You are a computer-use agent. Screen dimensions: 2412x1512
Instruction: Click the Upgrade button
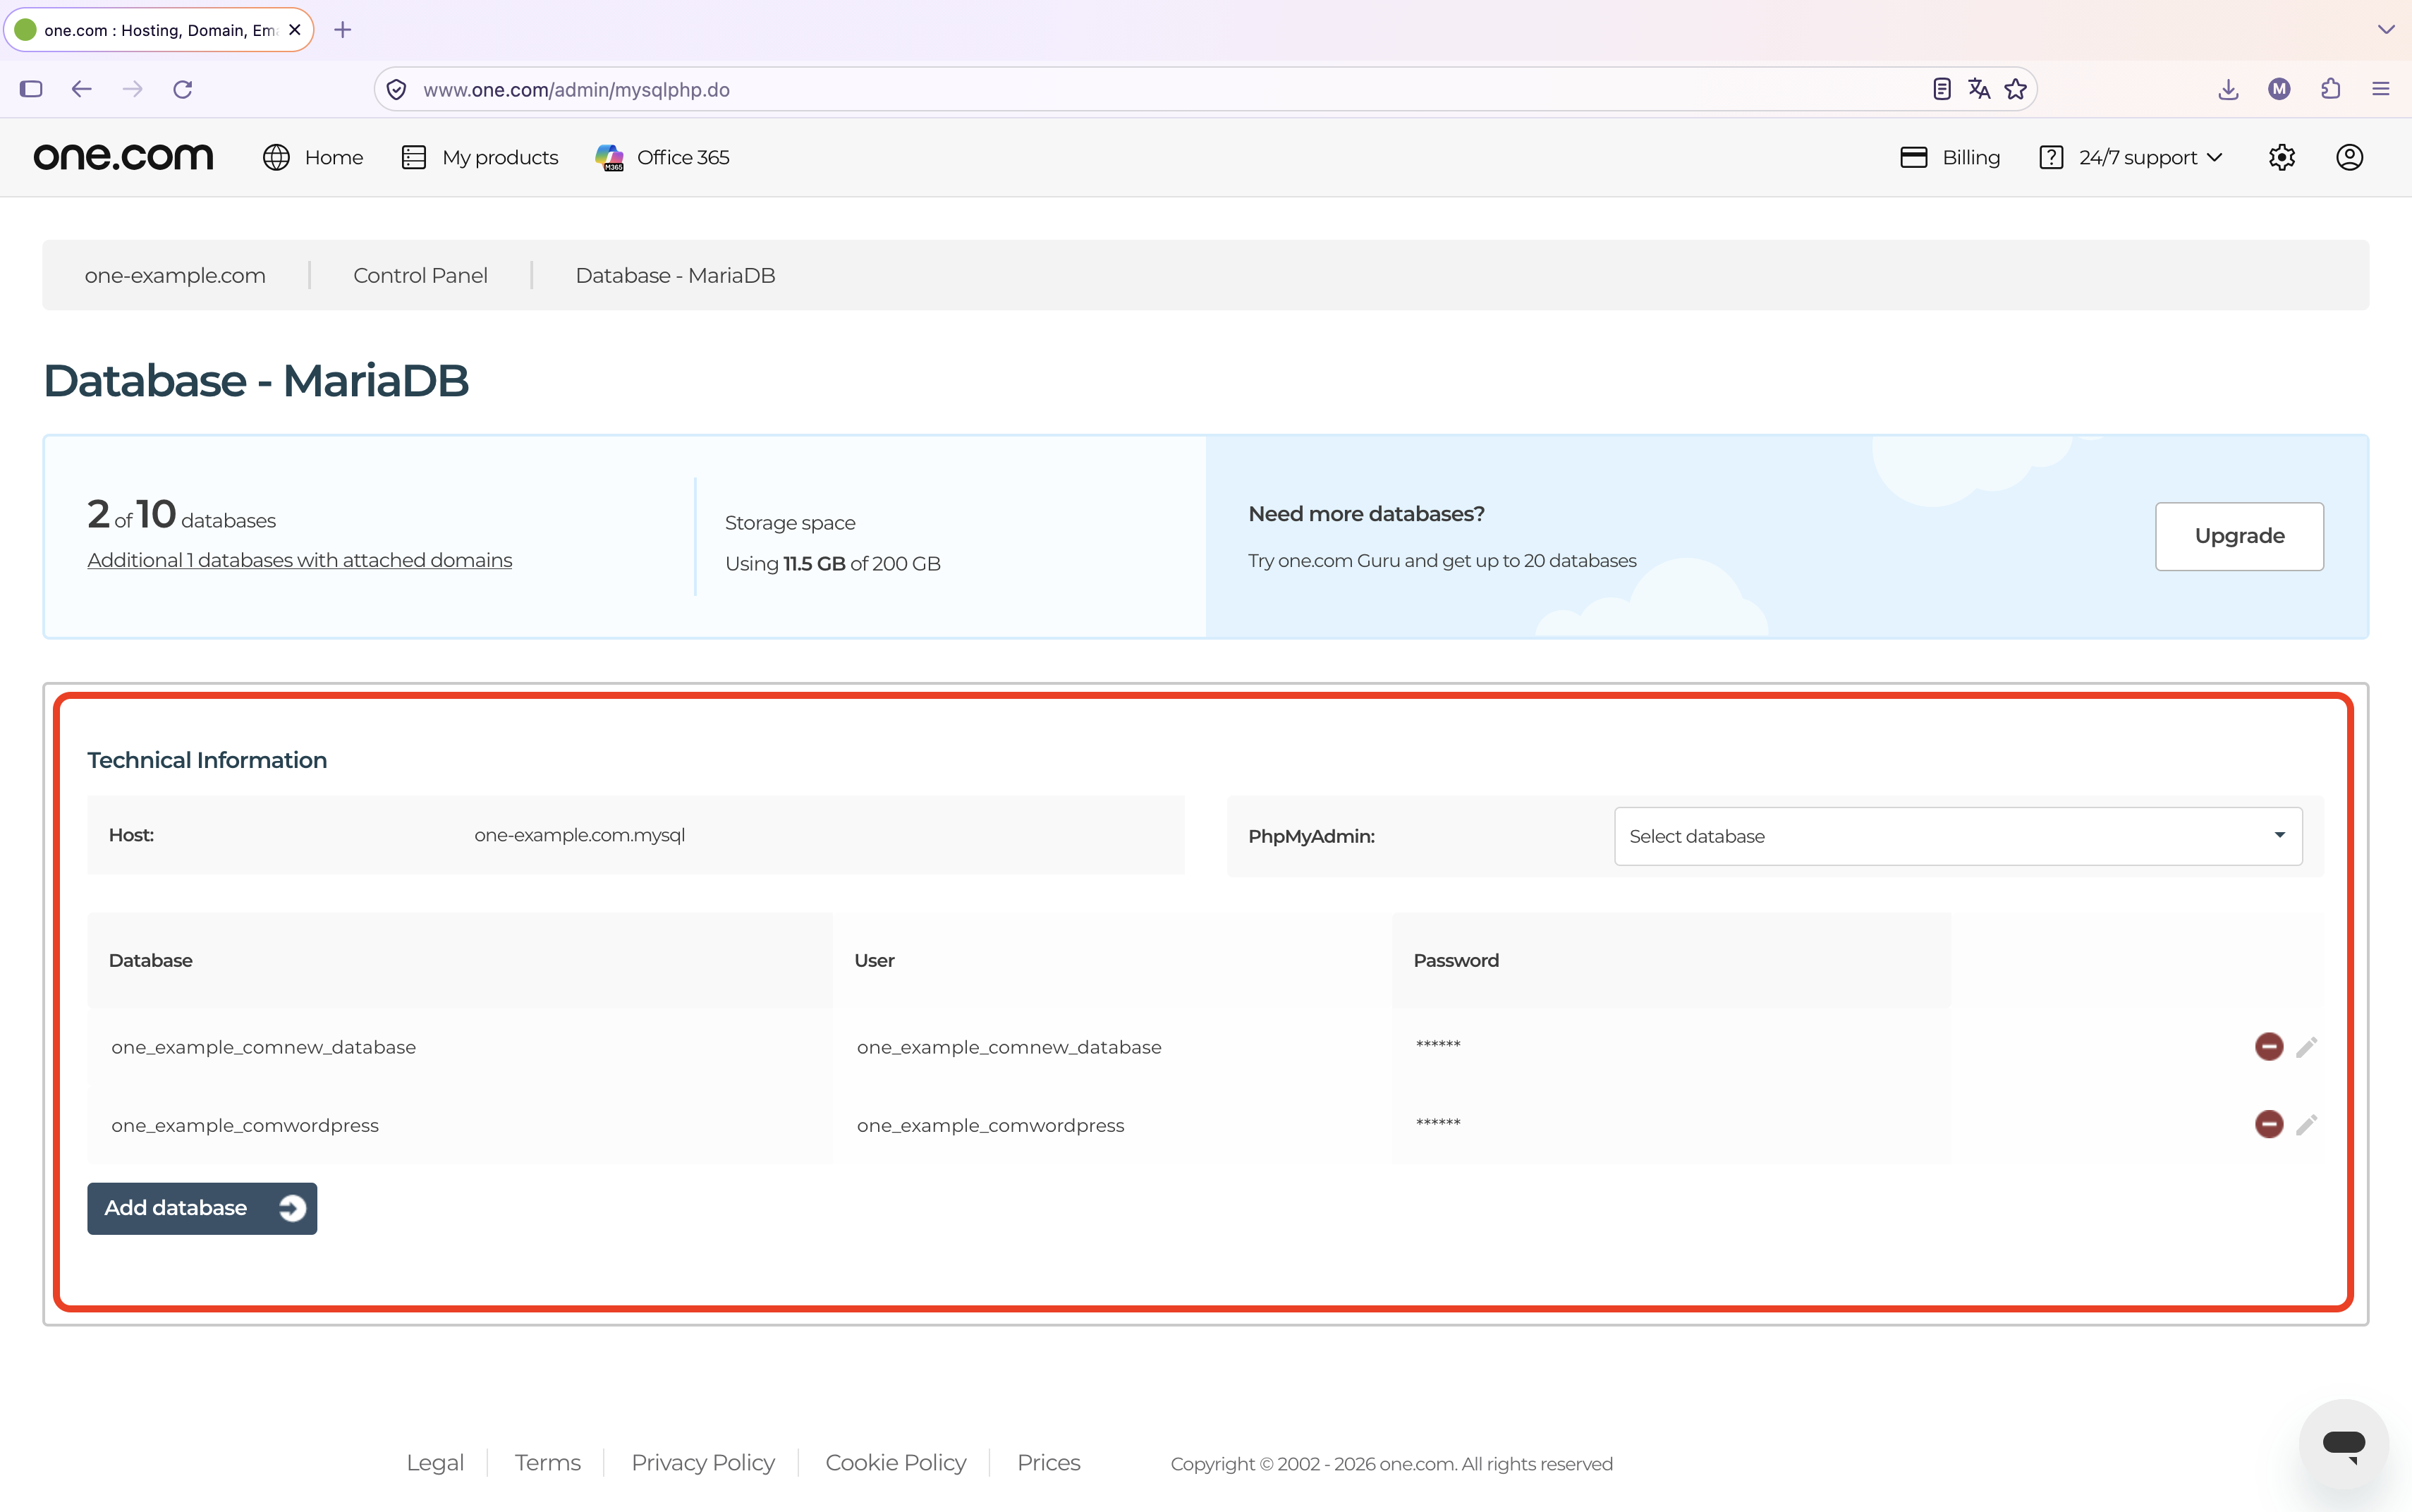(x=2239, y=536)
